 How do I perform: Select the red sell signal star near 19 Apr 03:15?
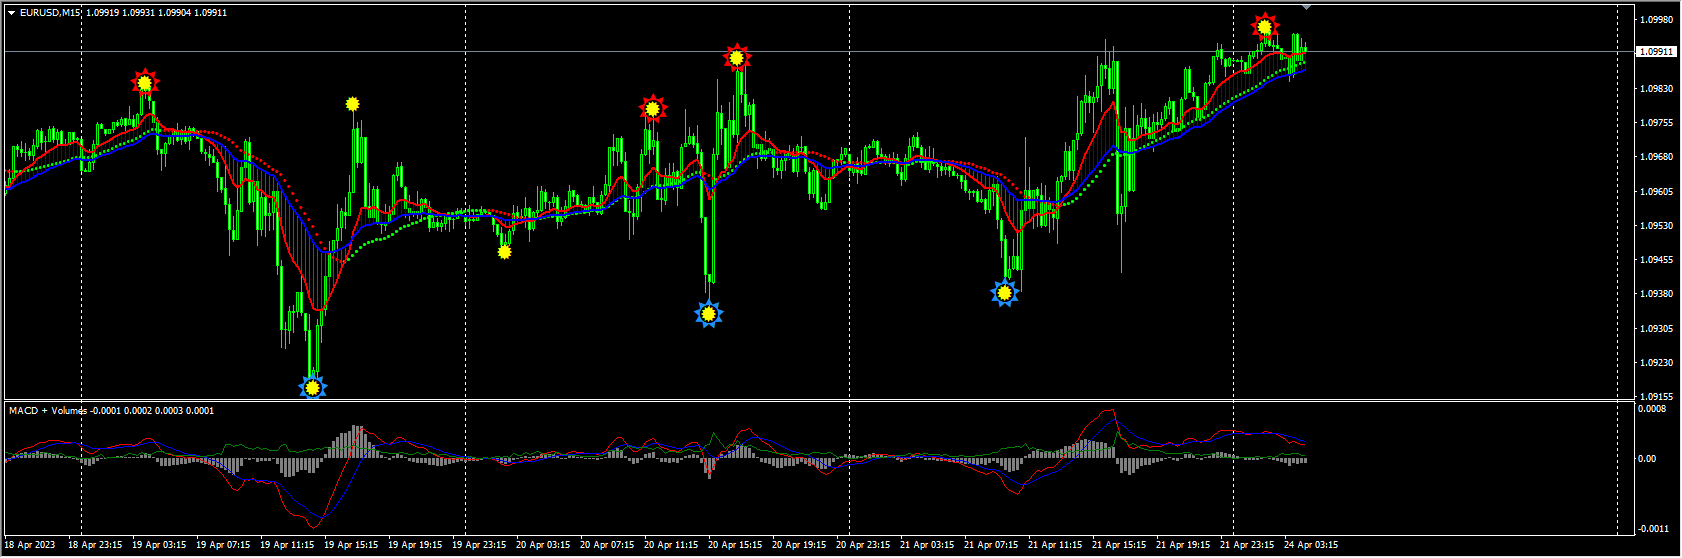[146, 83]
